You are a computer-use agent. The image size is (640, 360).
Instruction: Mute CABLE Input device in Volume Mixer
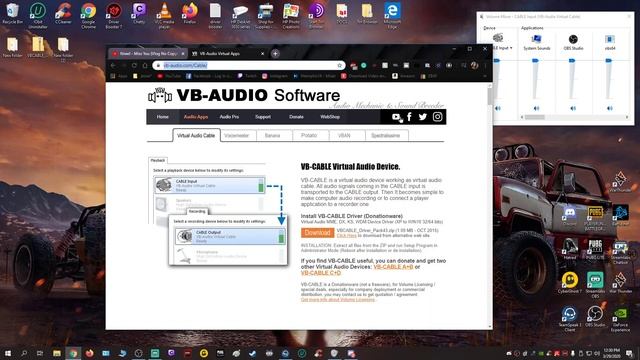498,109
